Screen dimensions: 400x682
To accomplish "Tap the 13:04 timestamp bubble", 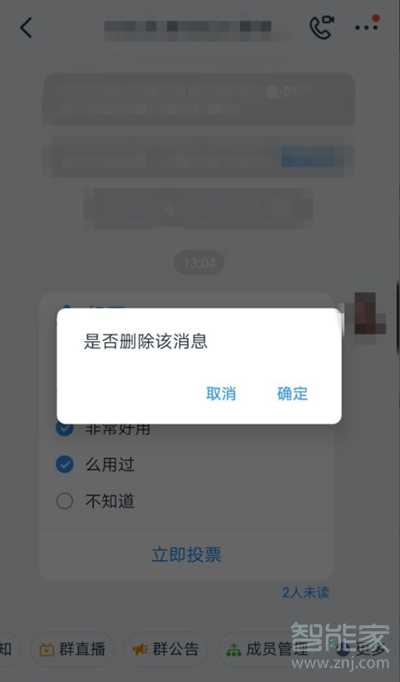I will click(x=199, y=263).
